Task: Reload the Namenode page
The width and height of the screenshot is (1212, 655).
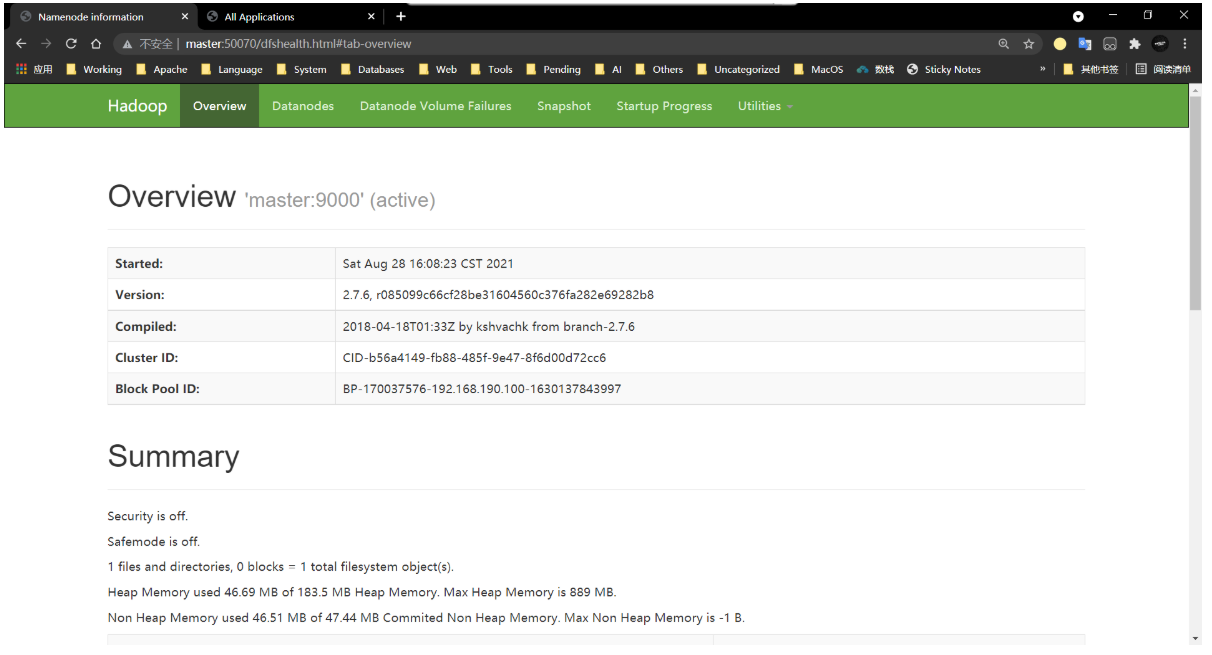Action: pyautogui.click(x=71, y=44)
